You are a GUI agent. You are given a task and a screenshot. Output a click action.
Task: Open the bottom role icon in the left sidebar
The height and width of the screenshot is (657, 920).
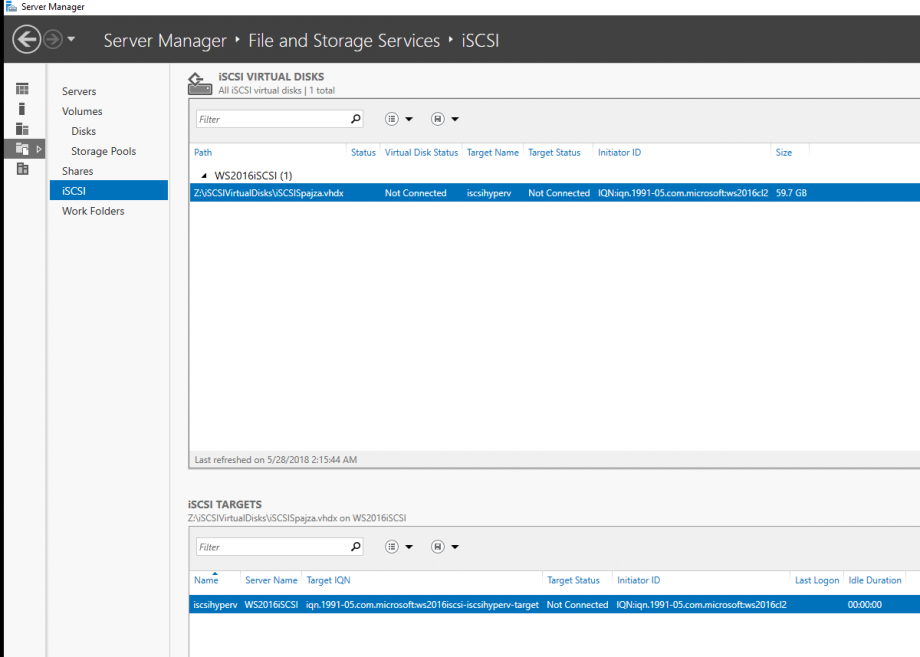point(22,169)
